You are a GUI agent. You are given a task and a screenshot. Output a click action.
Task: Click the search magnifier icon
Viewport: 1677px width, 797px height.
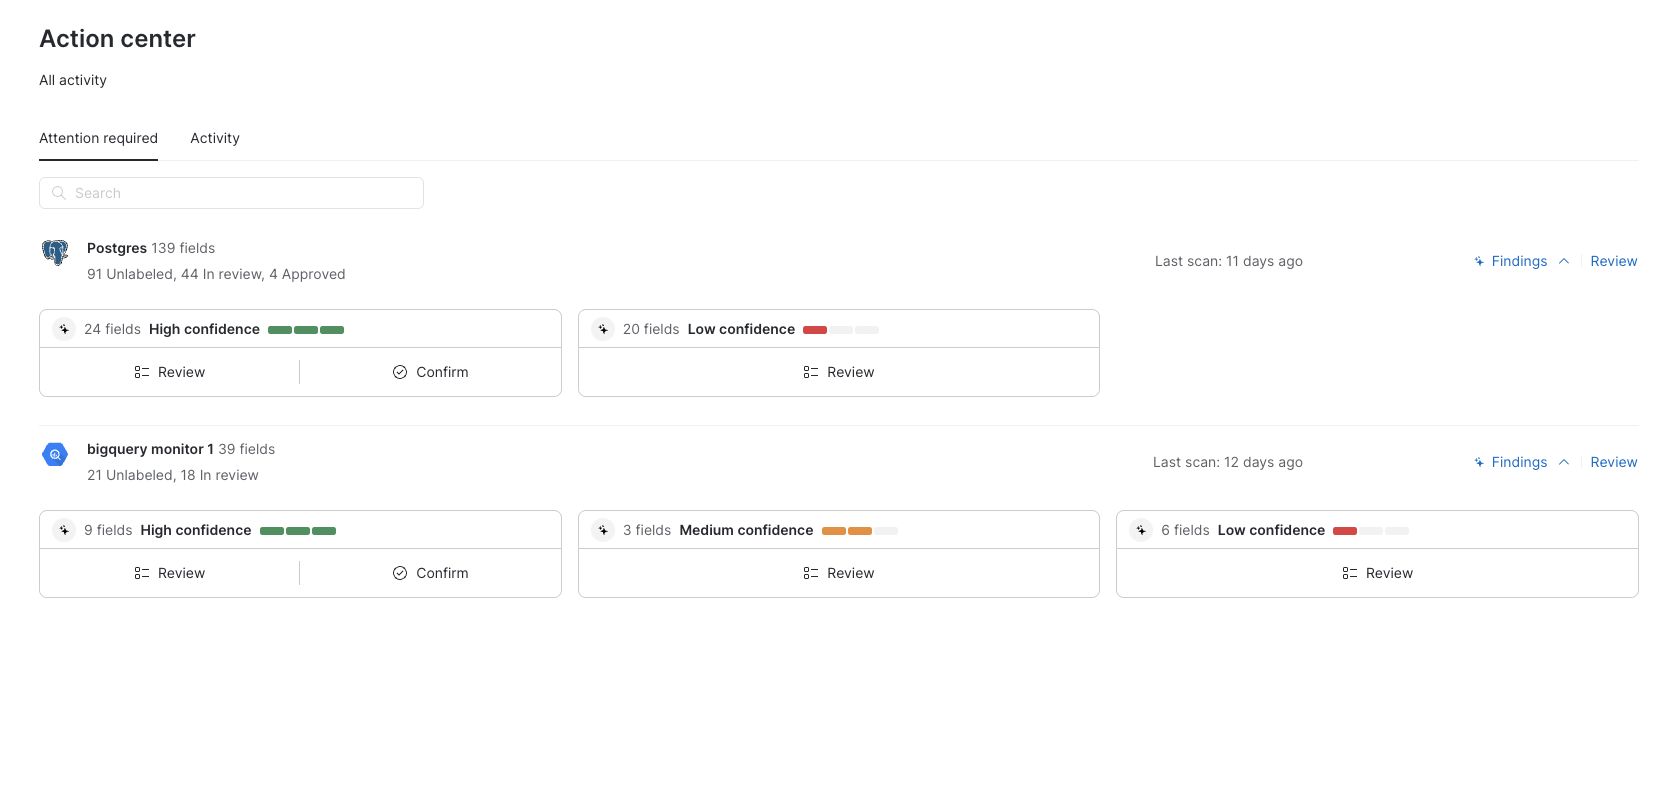point(59,193)
